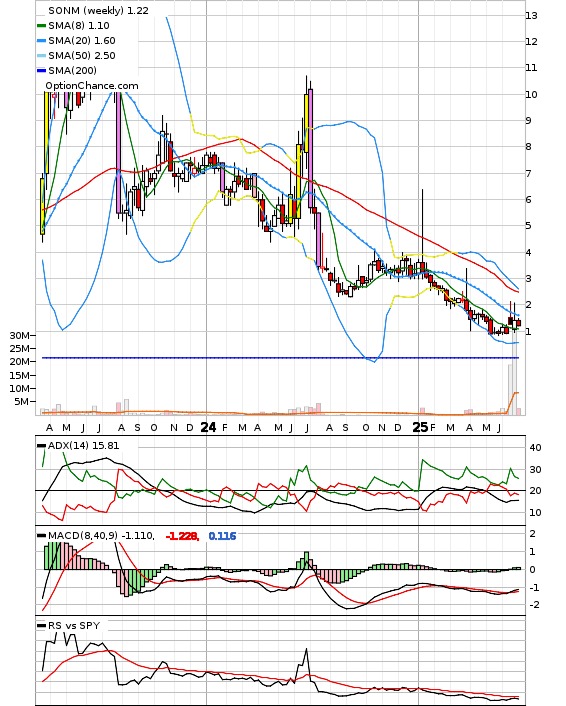Click the black RS vs SPY legend marker

coord(41,626)
